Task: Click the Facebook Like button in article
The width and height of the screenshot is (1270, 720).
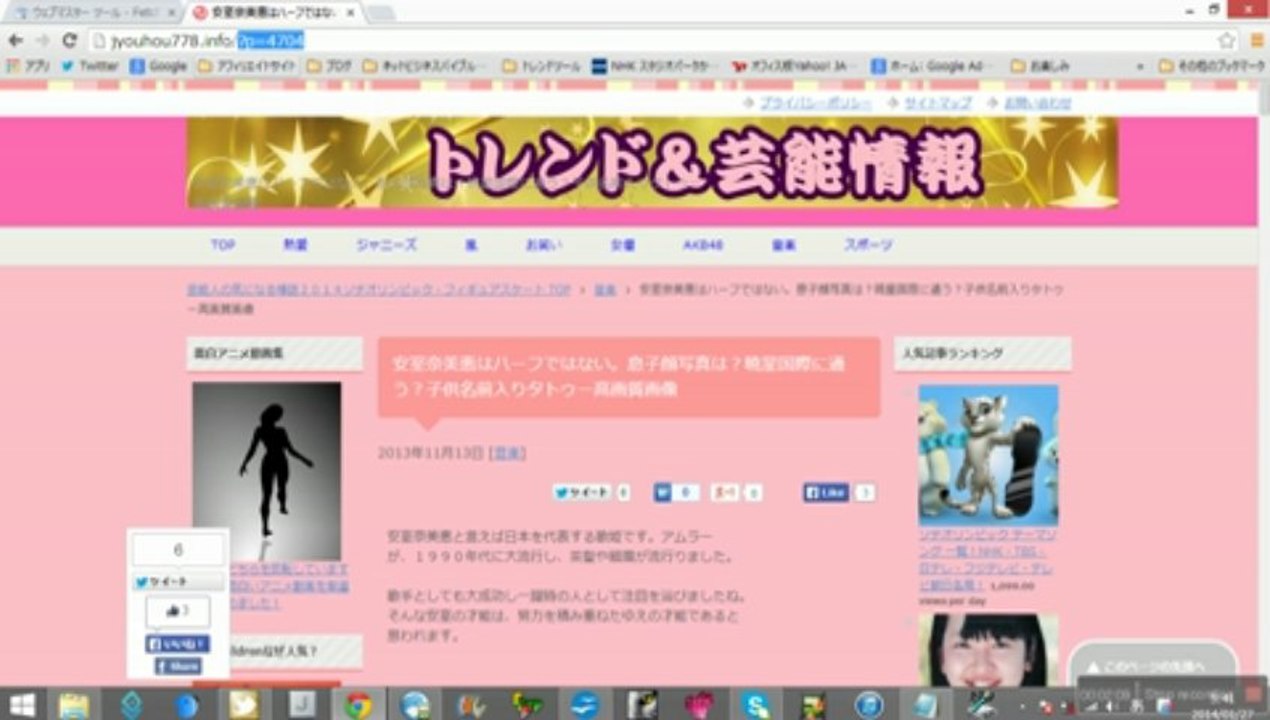Action: click(x=826, y=492)
